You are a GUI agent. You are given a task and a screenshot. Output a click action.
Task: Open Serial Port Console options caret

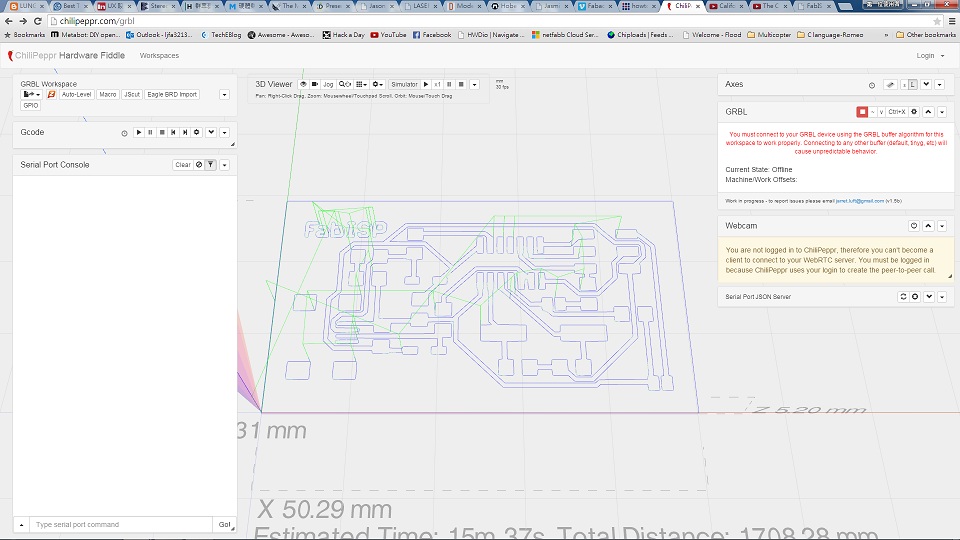[224, 165]
